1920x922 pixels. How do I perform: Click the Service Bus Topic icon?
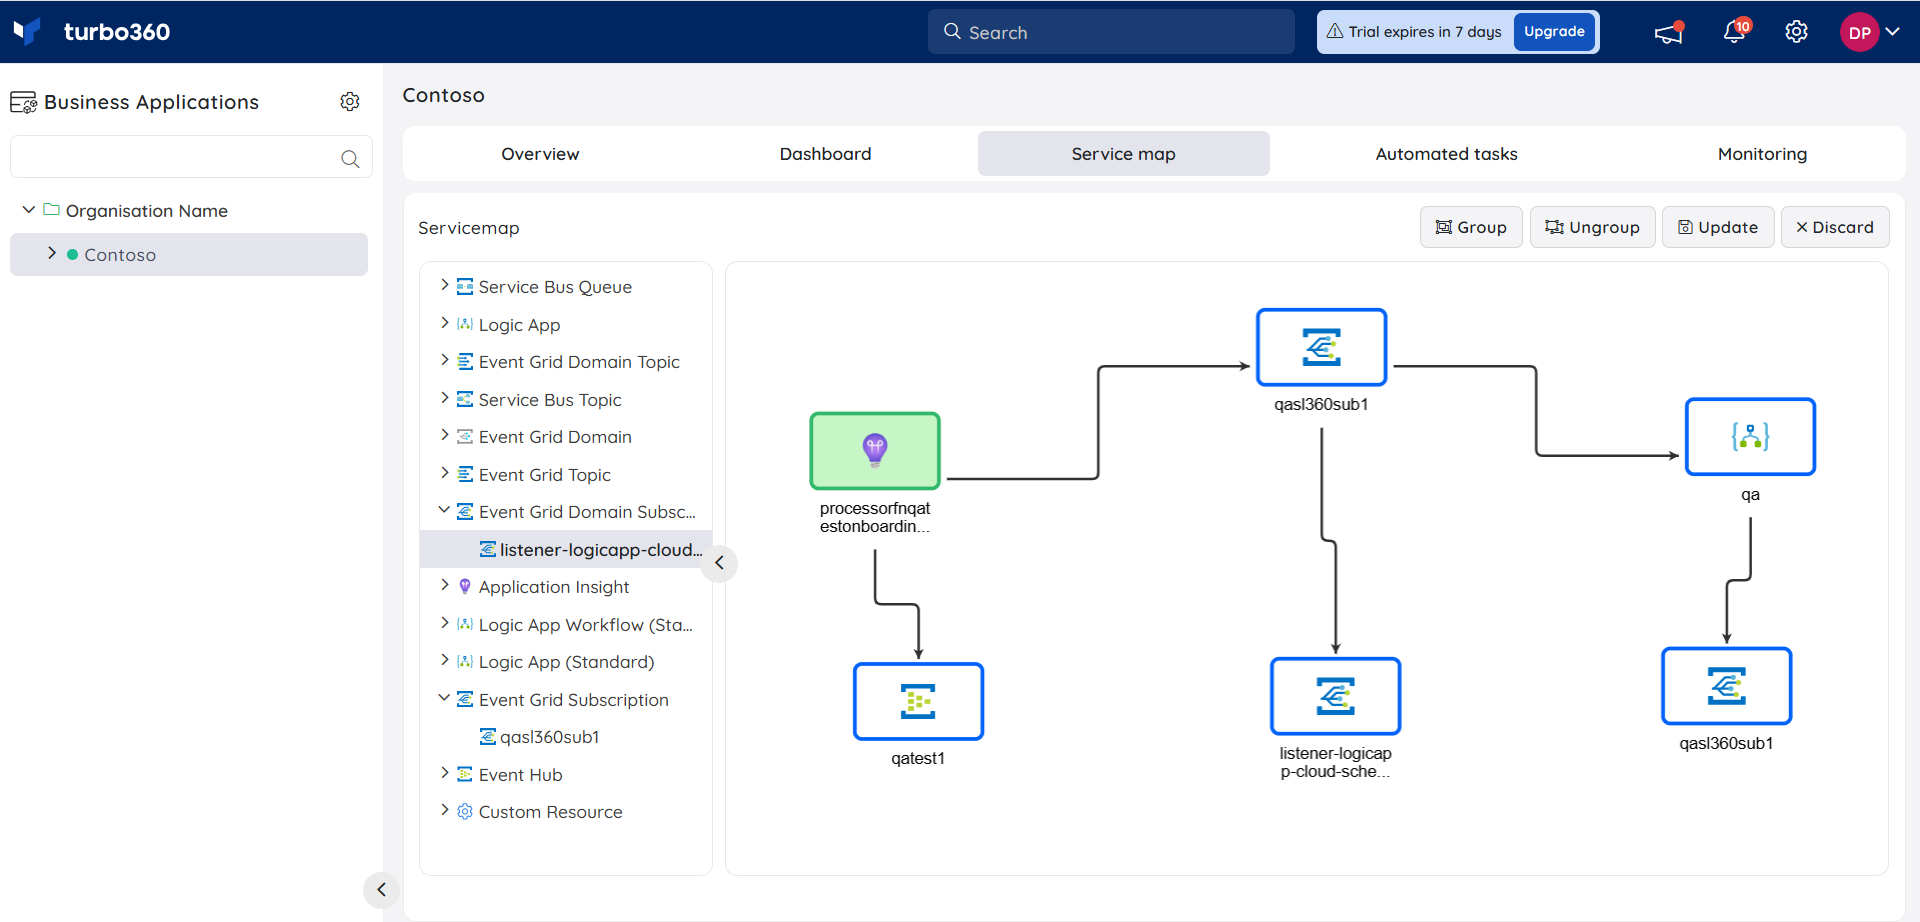click(x=465, y=400)
